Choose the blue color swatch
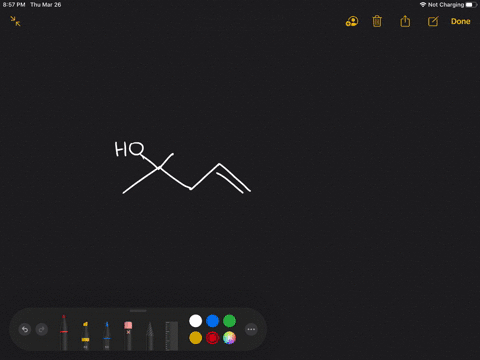This screenshot has height=360, width=480. tap(213, 321)
